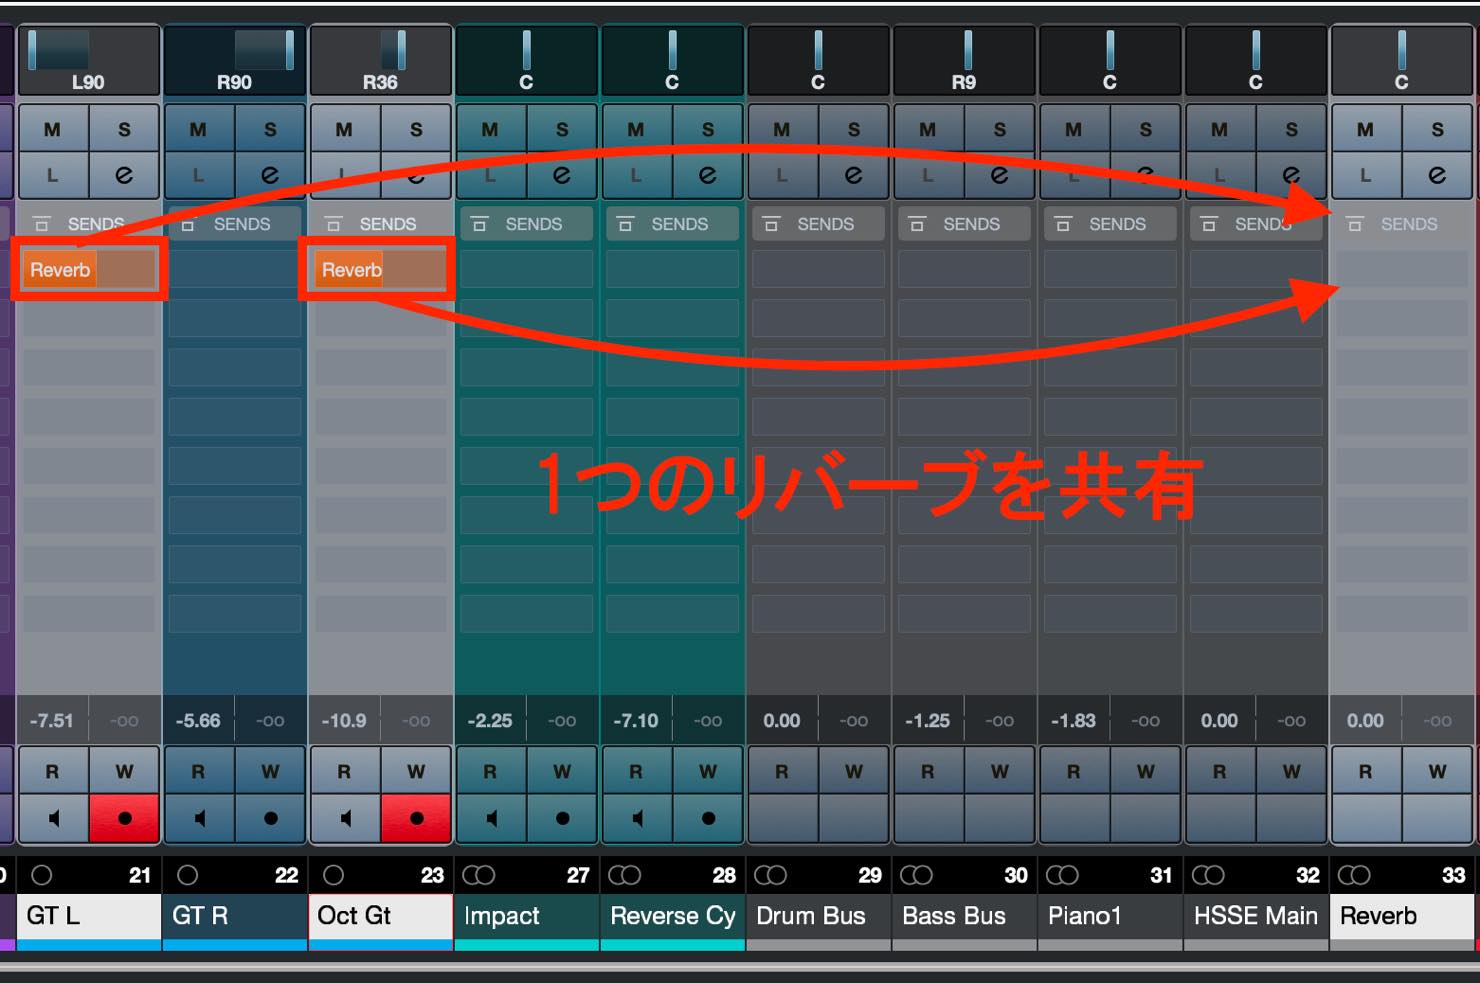Solo the Impact channel
1480x983 pixels.
562,129
